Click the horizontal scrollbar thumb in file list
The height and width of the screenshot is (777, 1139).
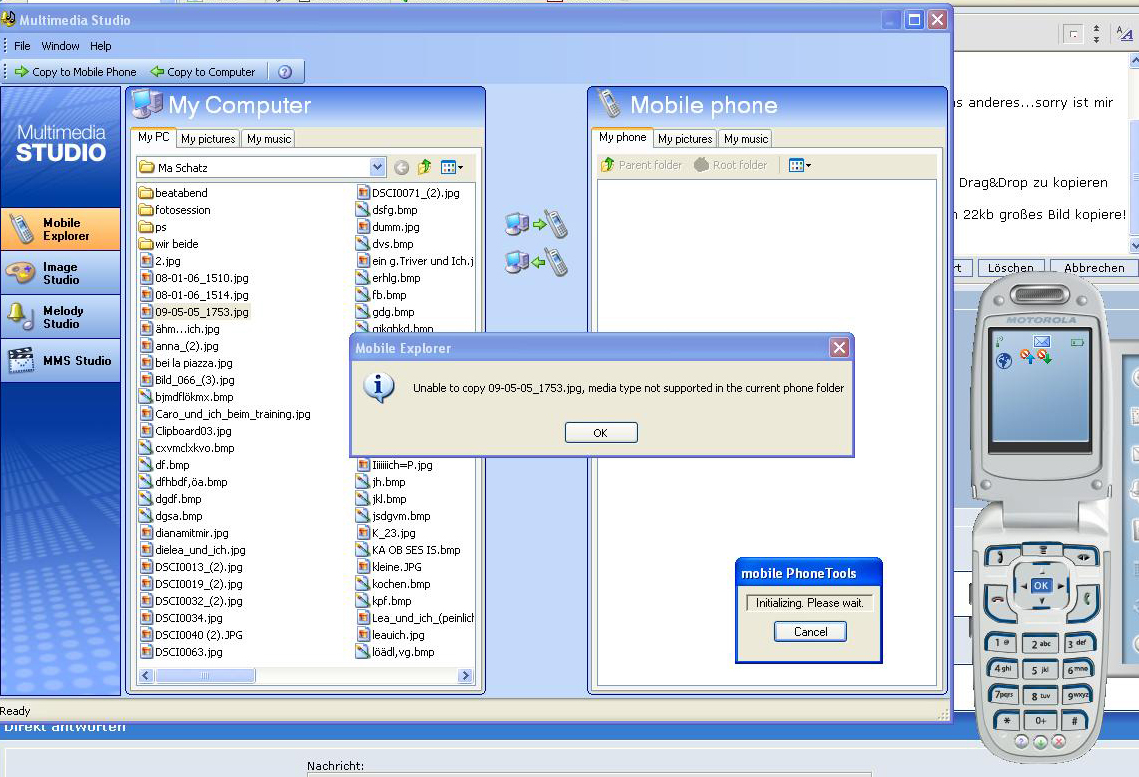pos(205,676)
